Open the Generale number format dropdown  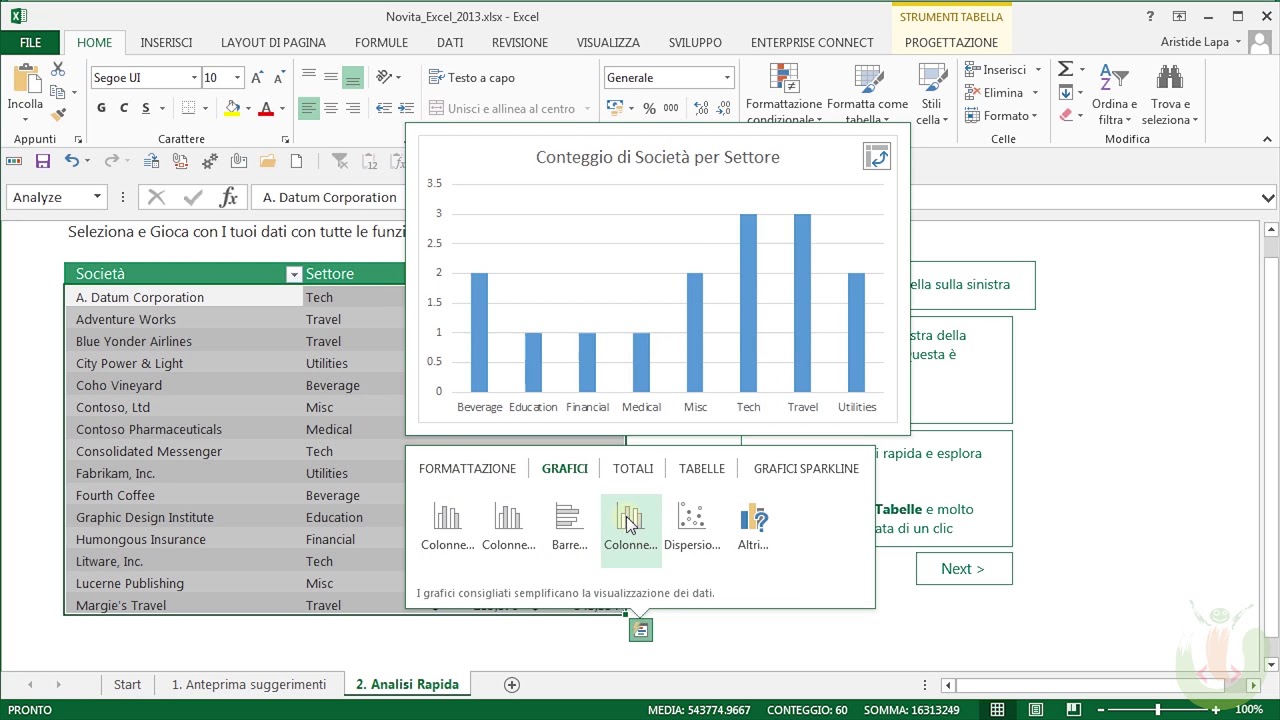727,78
